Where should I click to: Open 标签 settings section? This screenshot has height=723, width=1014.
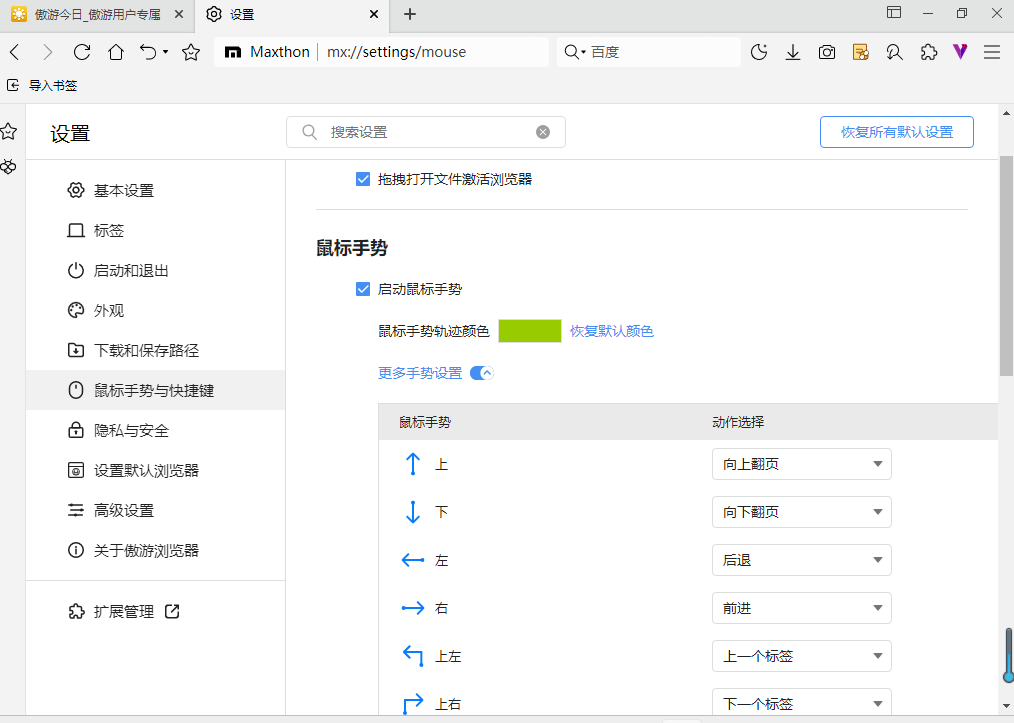155,231
